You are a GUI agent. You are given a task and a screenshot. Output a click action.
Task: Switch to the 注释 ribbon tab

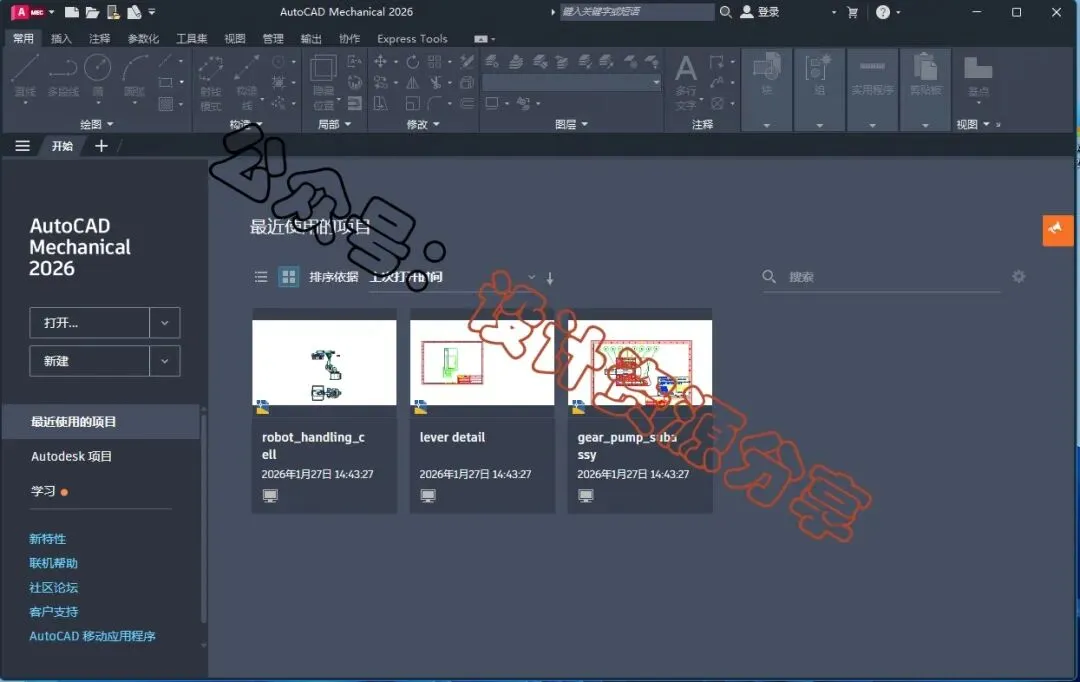click(x=99, y=39)
